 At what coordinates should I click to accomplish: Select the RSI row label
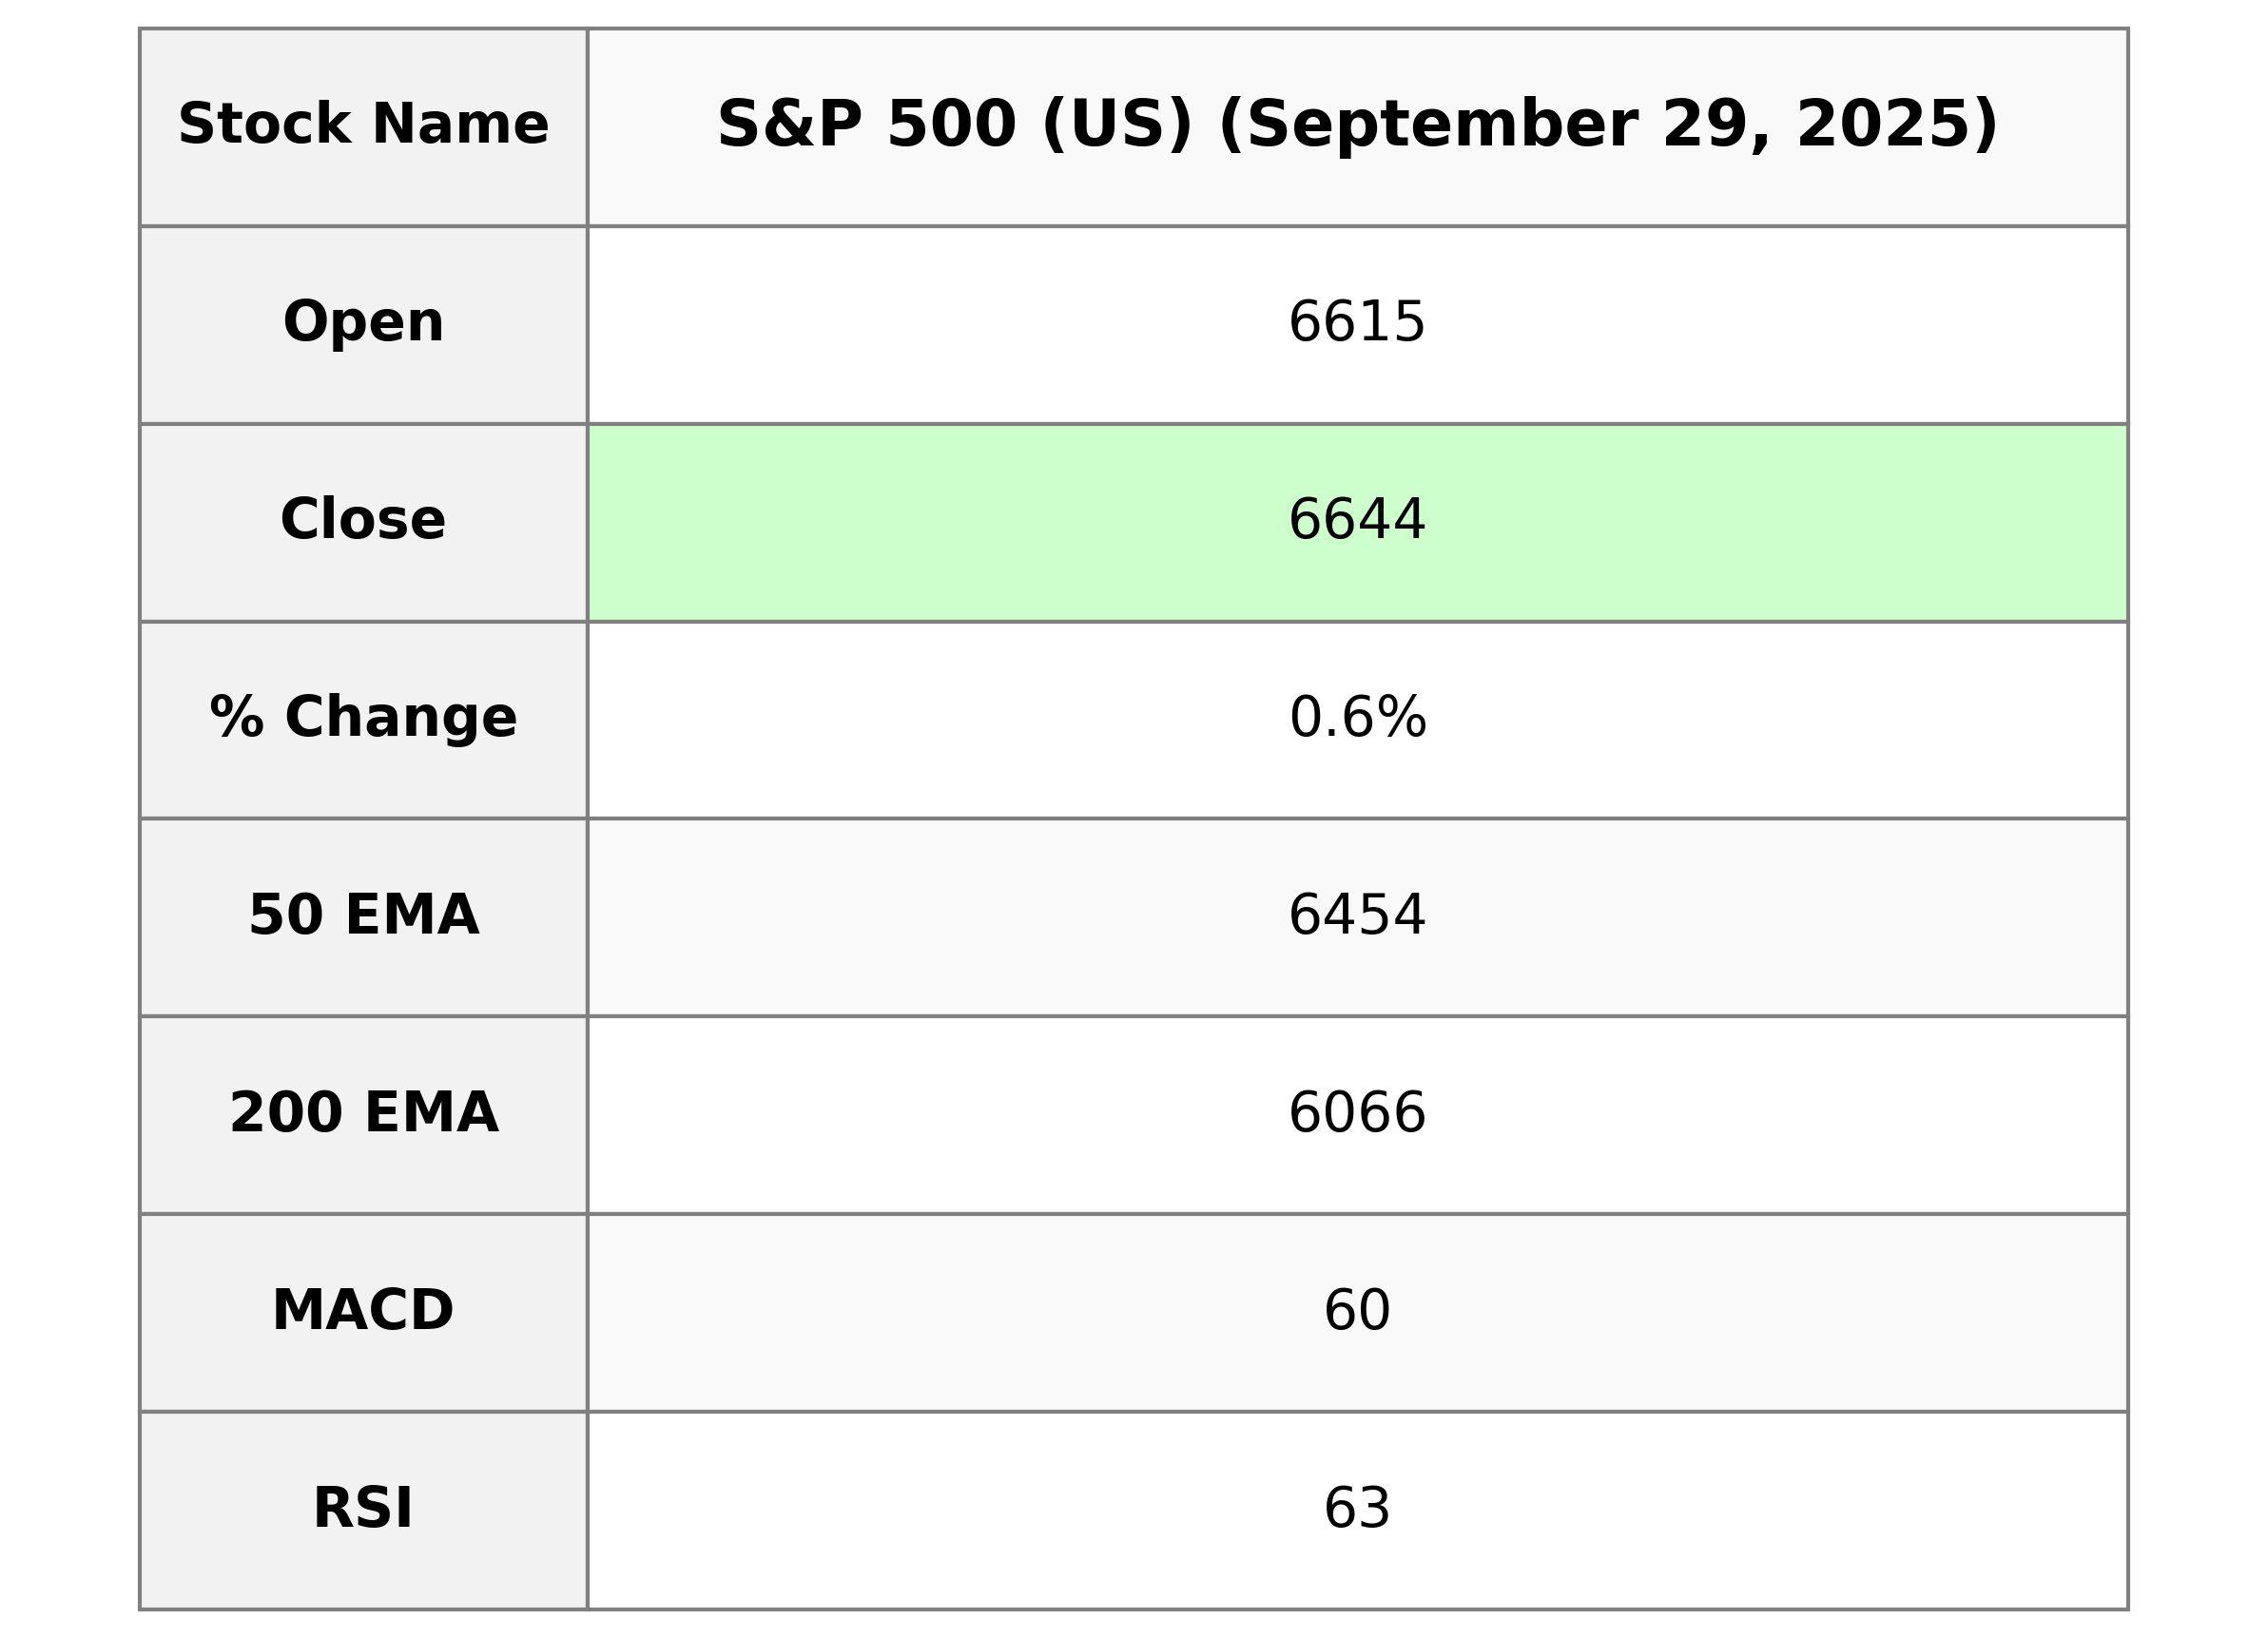click(x=363, y=1509)
